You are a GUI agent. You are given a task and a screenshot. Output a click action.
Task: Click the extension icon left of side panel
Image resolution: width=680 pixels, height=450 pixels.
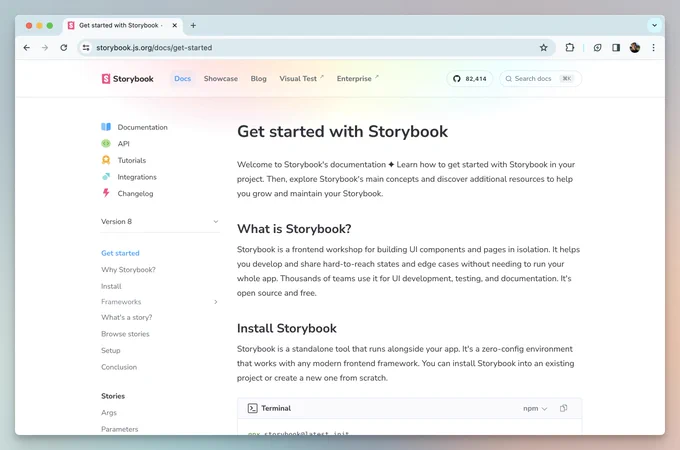coord(597,48)
